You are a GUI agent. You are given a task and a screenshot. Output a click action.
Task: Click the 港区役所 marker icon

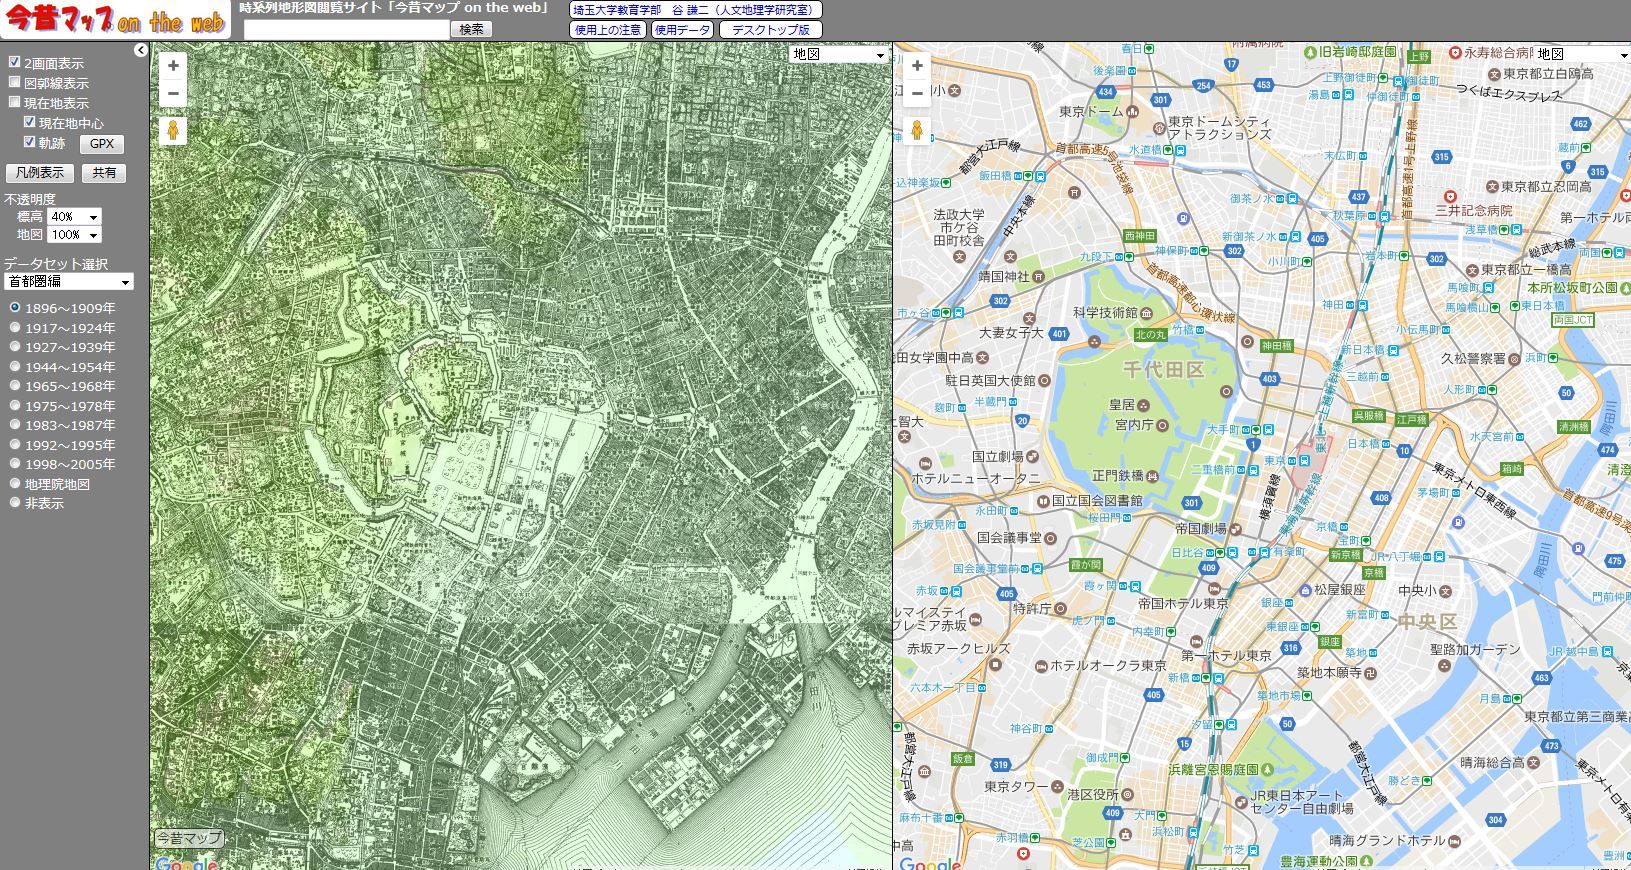(1128, 794)
